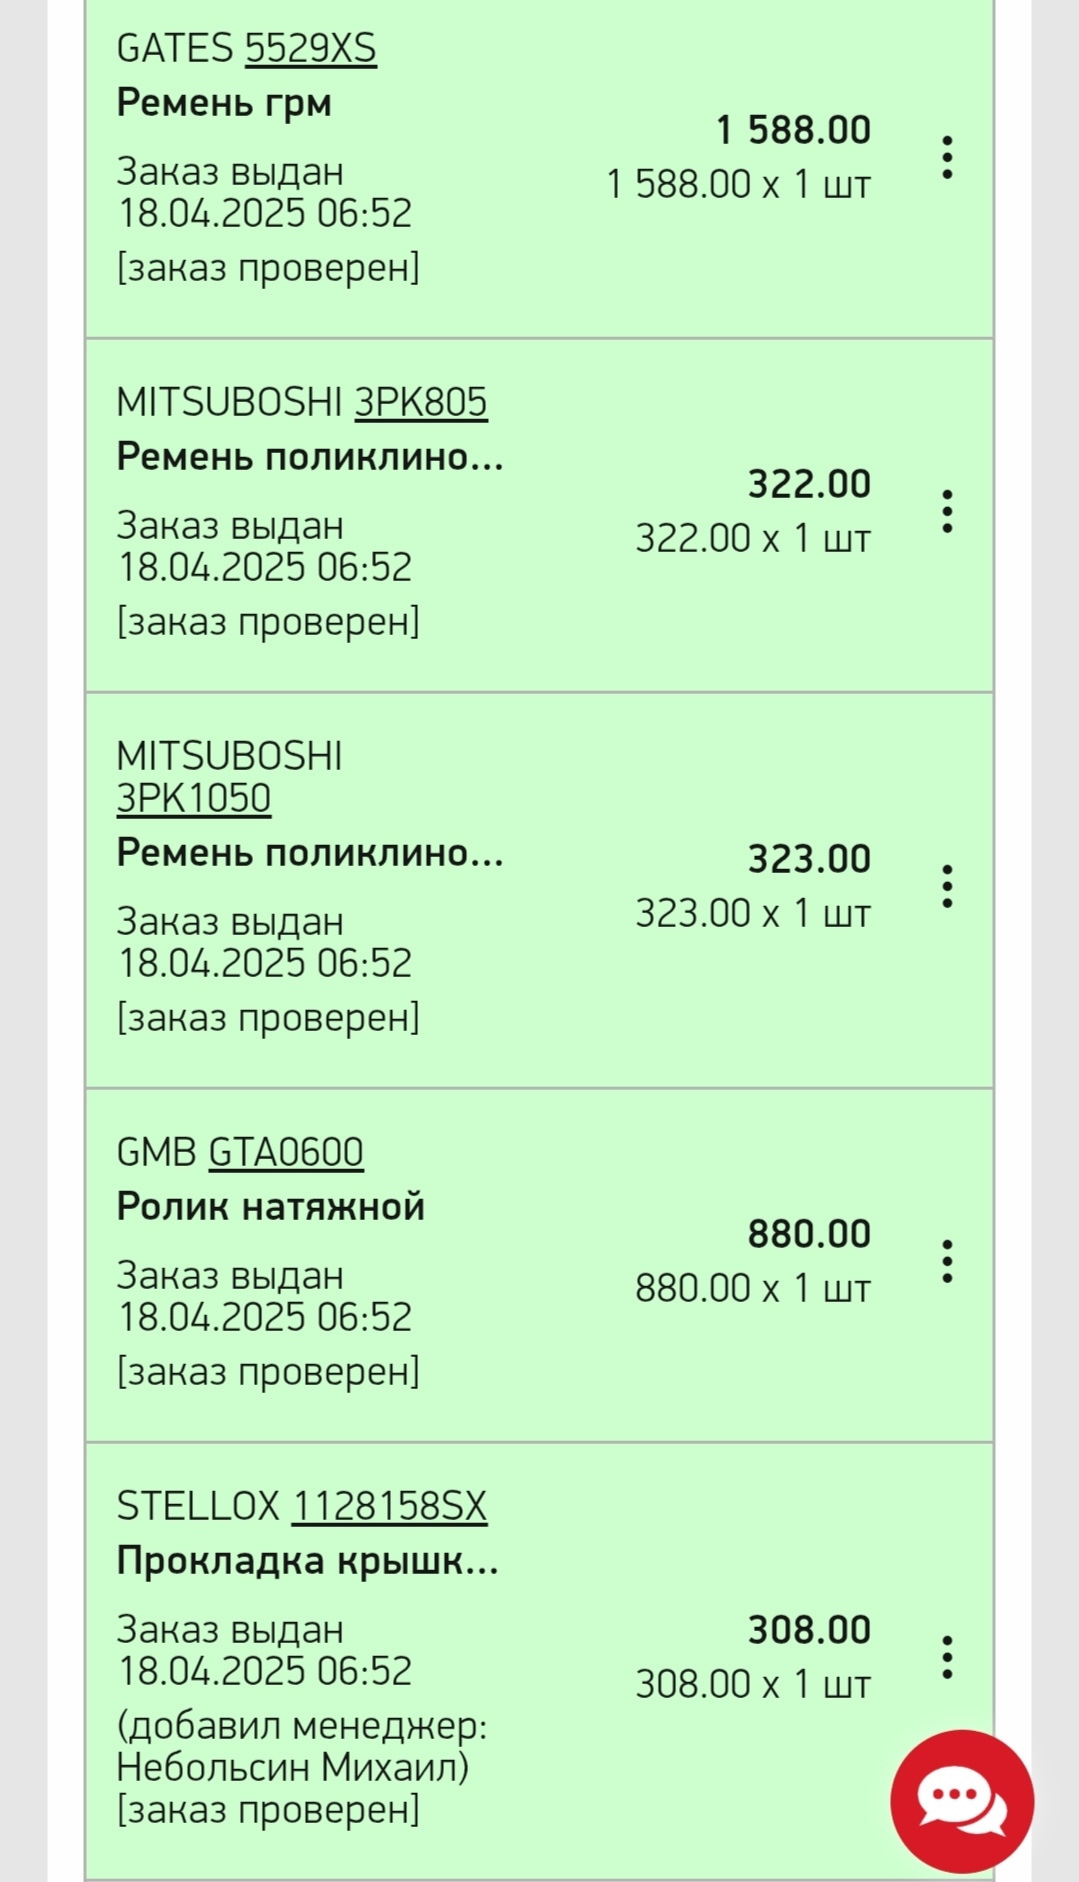Image resolution: width=1079 pixels, height=1882 pixels.
Task: Tap the "Ролик натяжной" item title
Action: (271, 1207)
